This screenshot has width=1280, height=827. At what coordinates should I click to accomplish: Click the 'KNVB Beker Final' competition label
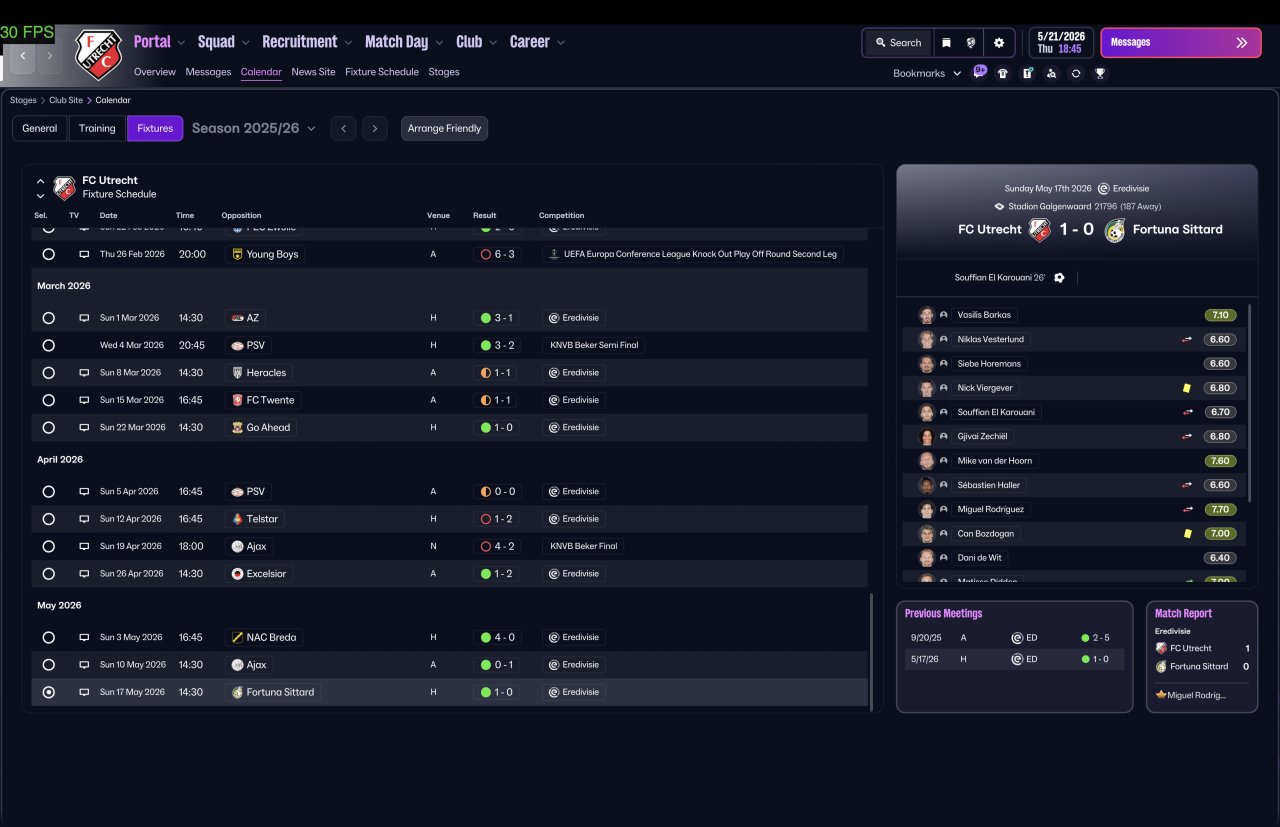click(x=584, y=546)
